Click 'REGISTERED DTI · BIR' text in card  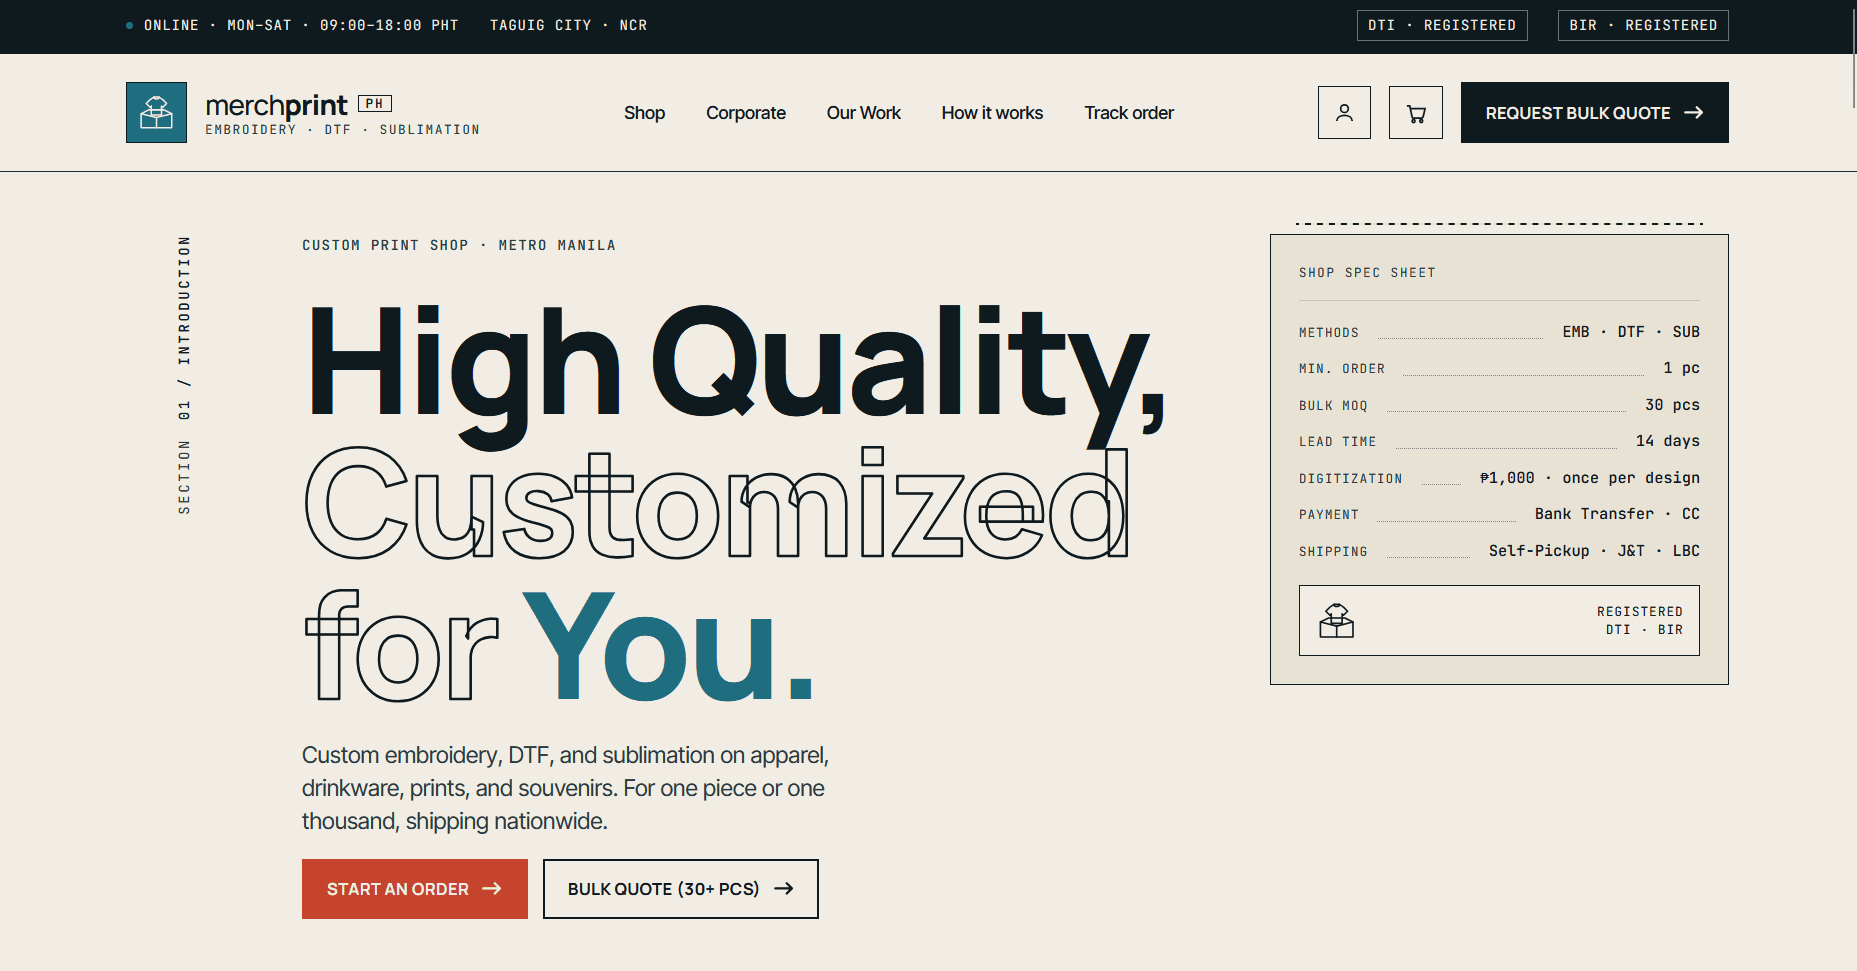coord(1640,621)
